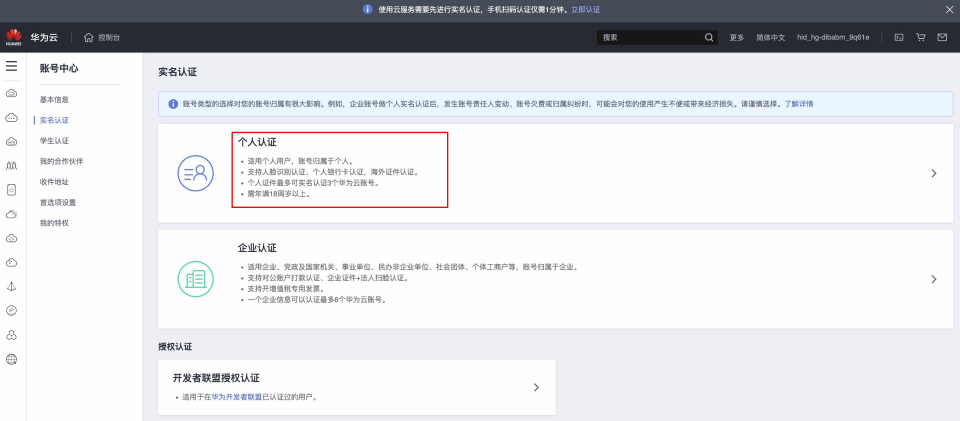Click the 立即认证 link in banner
This screenshot has width=960, height=421.
pos(585,9)
